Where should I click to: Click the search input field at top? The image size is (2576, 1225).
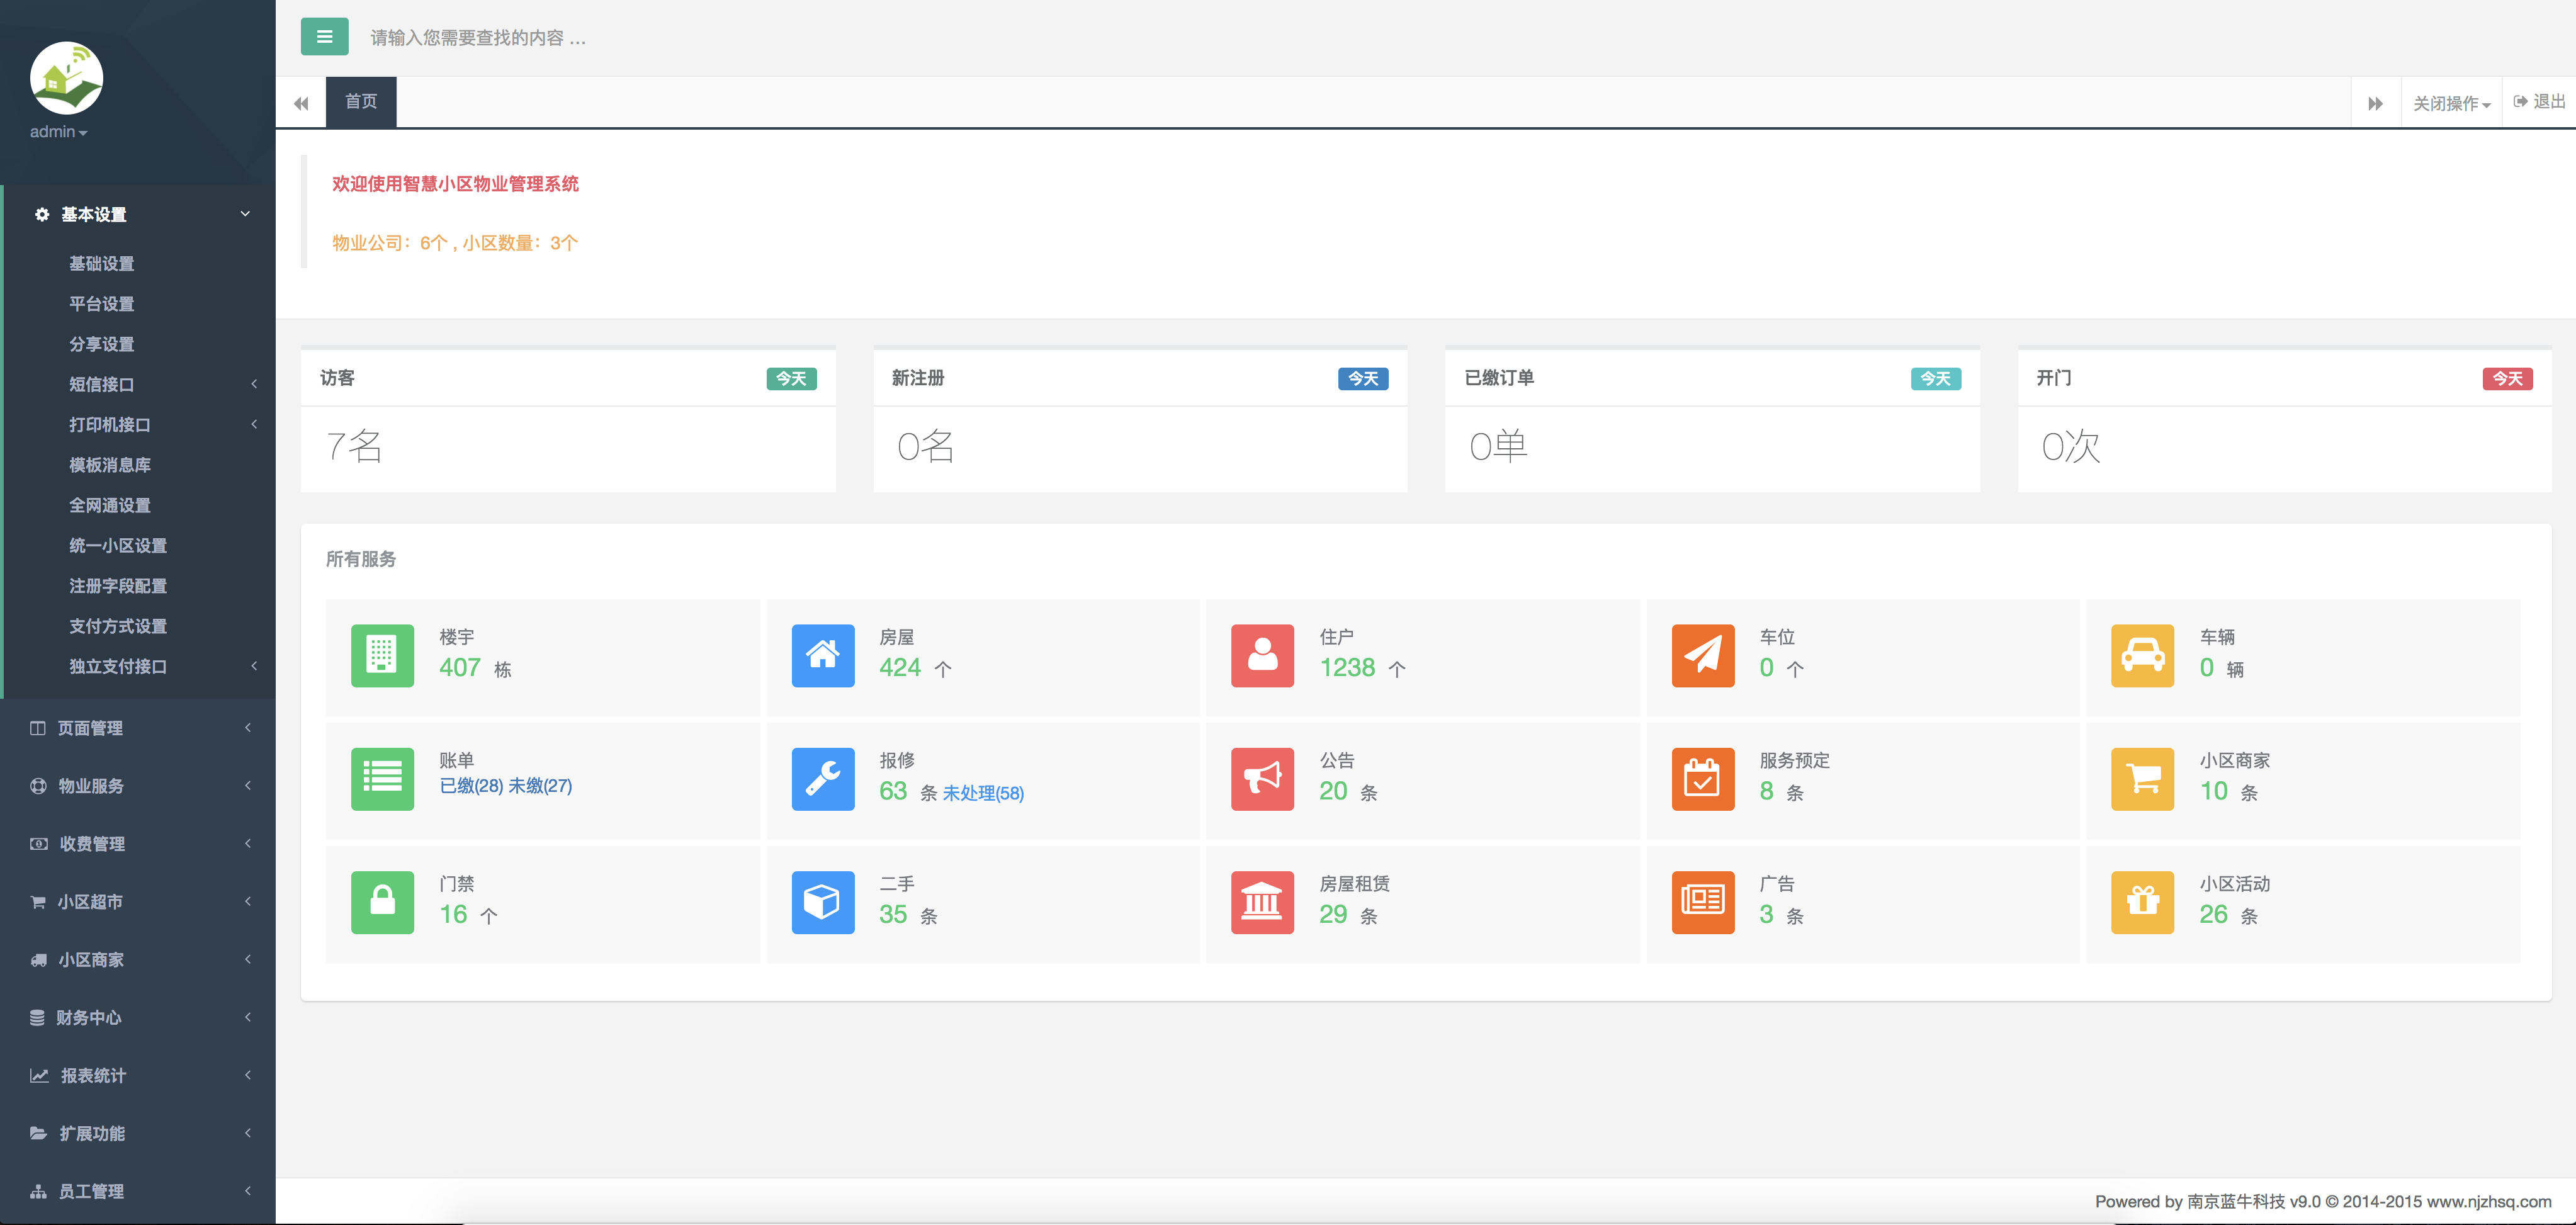coord(479,38)
